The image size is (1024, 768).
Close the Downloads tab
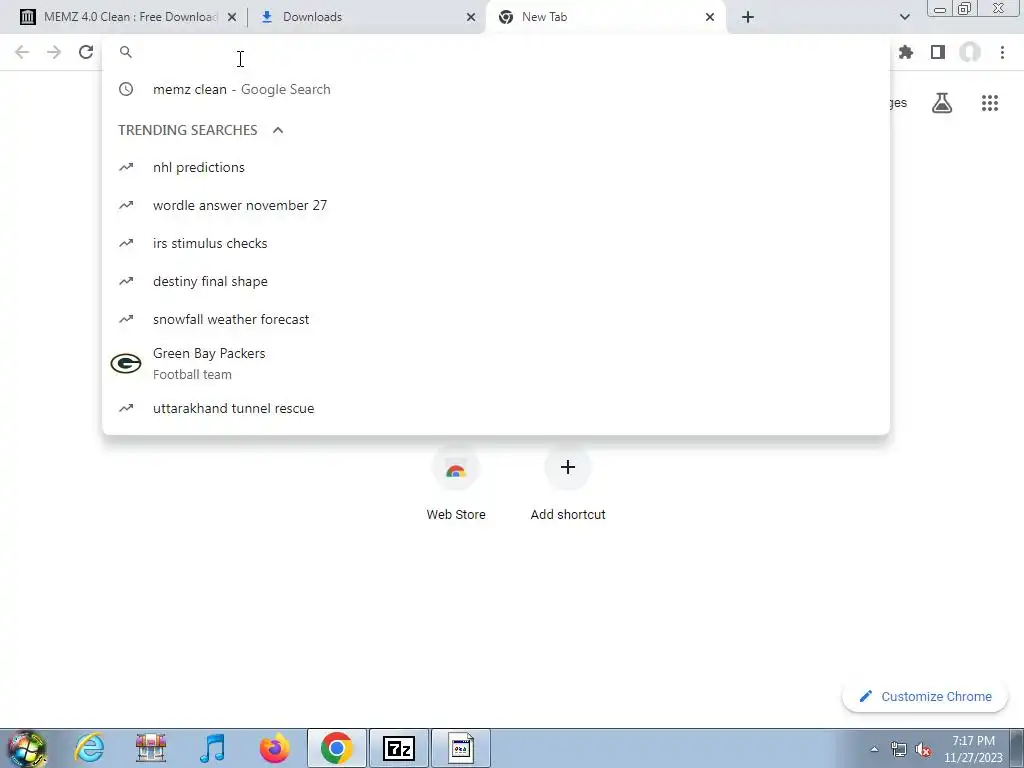[471, 17]
